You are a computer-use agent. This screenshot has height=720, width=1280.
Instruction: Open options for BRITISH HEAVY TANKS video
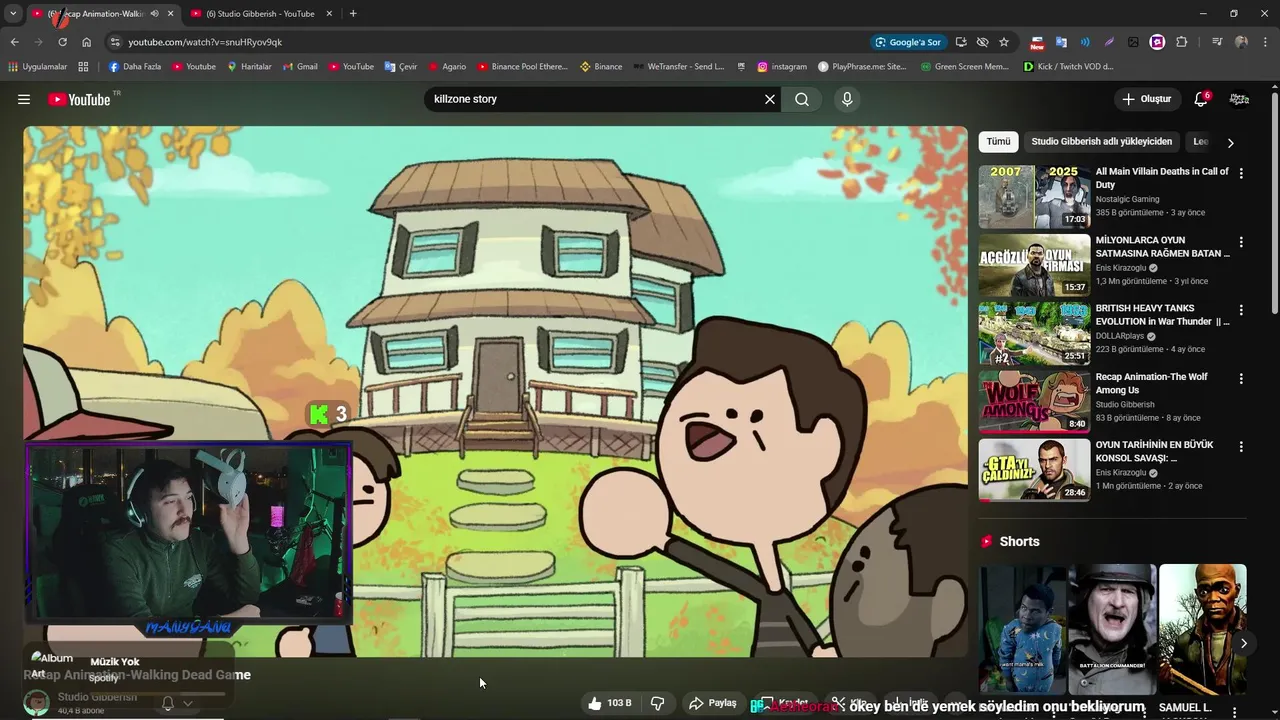coord(1241,310)
